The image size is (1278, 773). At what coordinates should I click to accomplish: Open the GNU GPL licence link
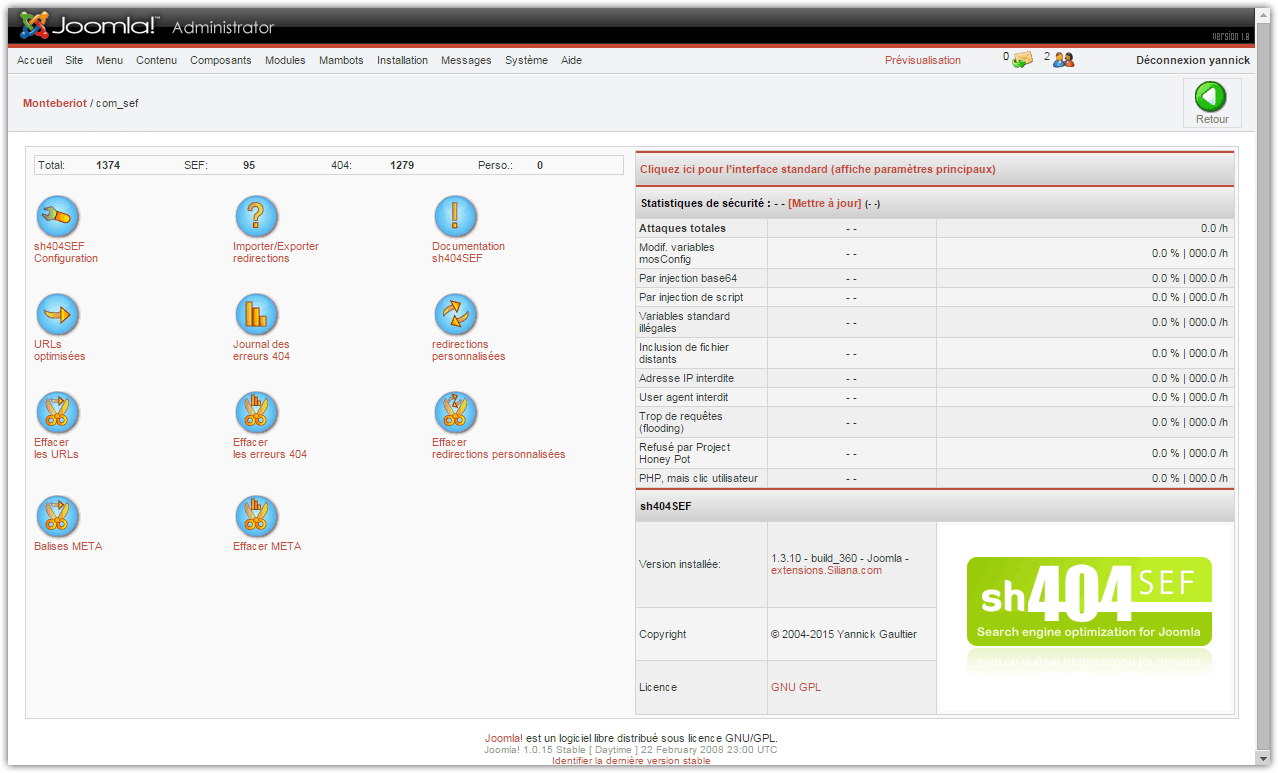click(x=796, y=687)
